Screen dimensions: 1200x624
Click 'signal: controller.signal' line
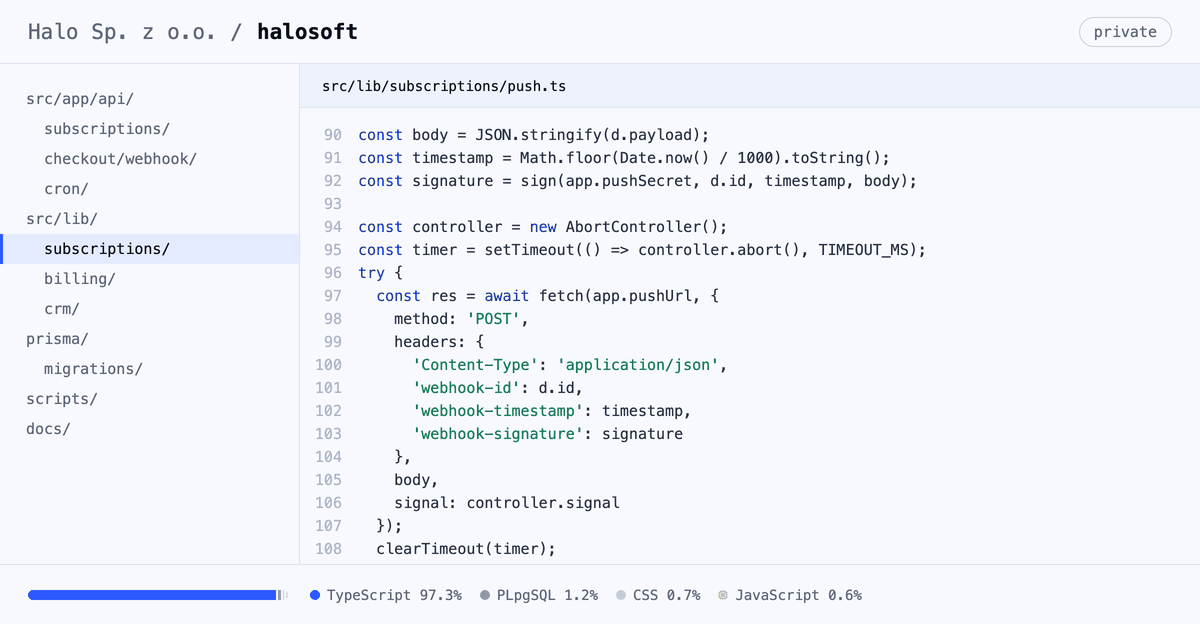click(507, 503)
